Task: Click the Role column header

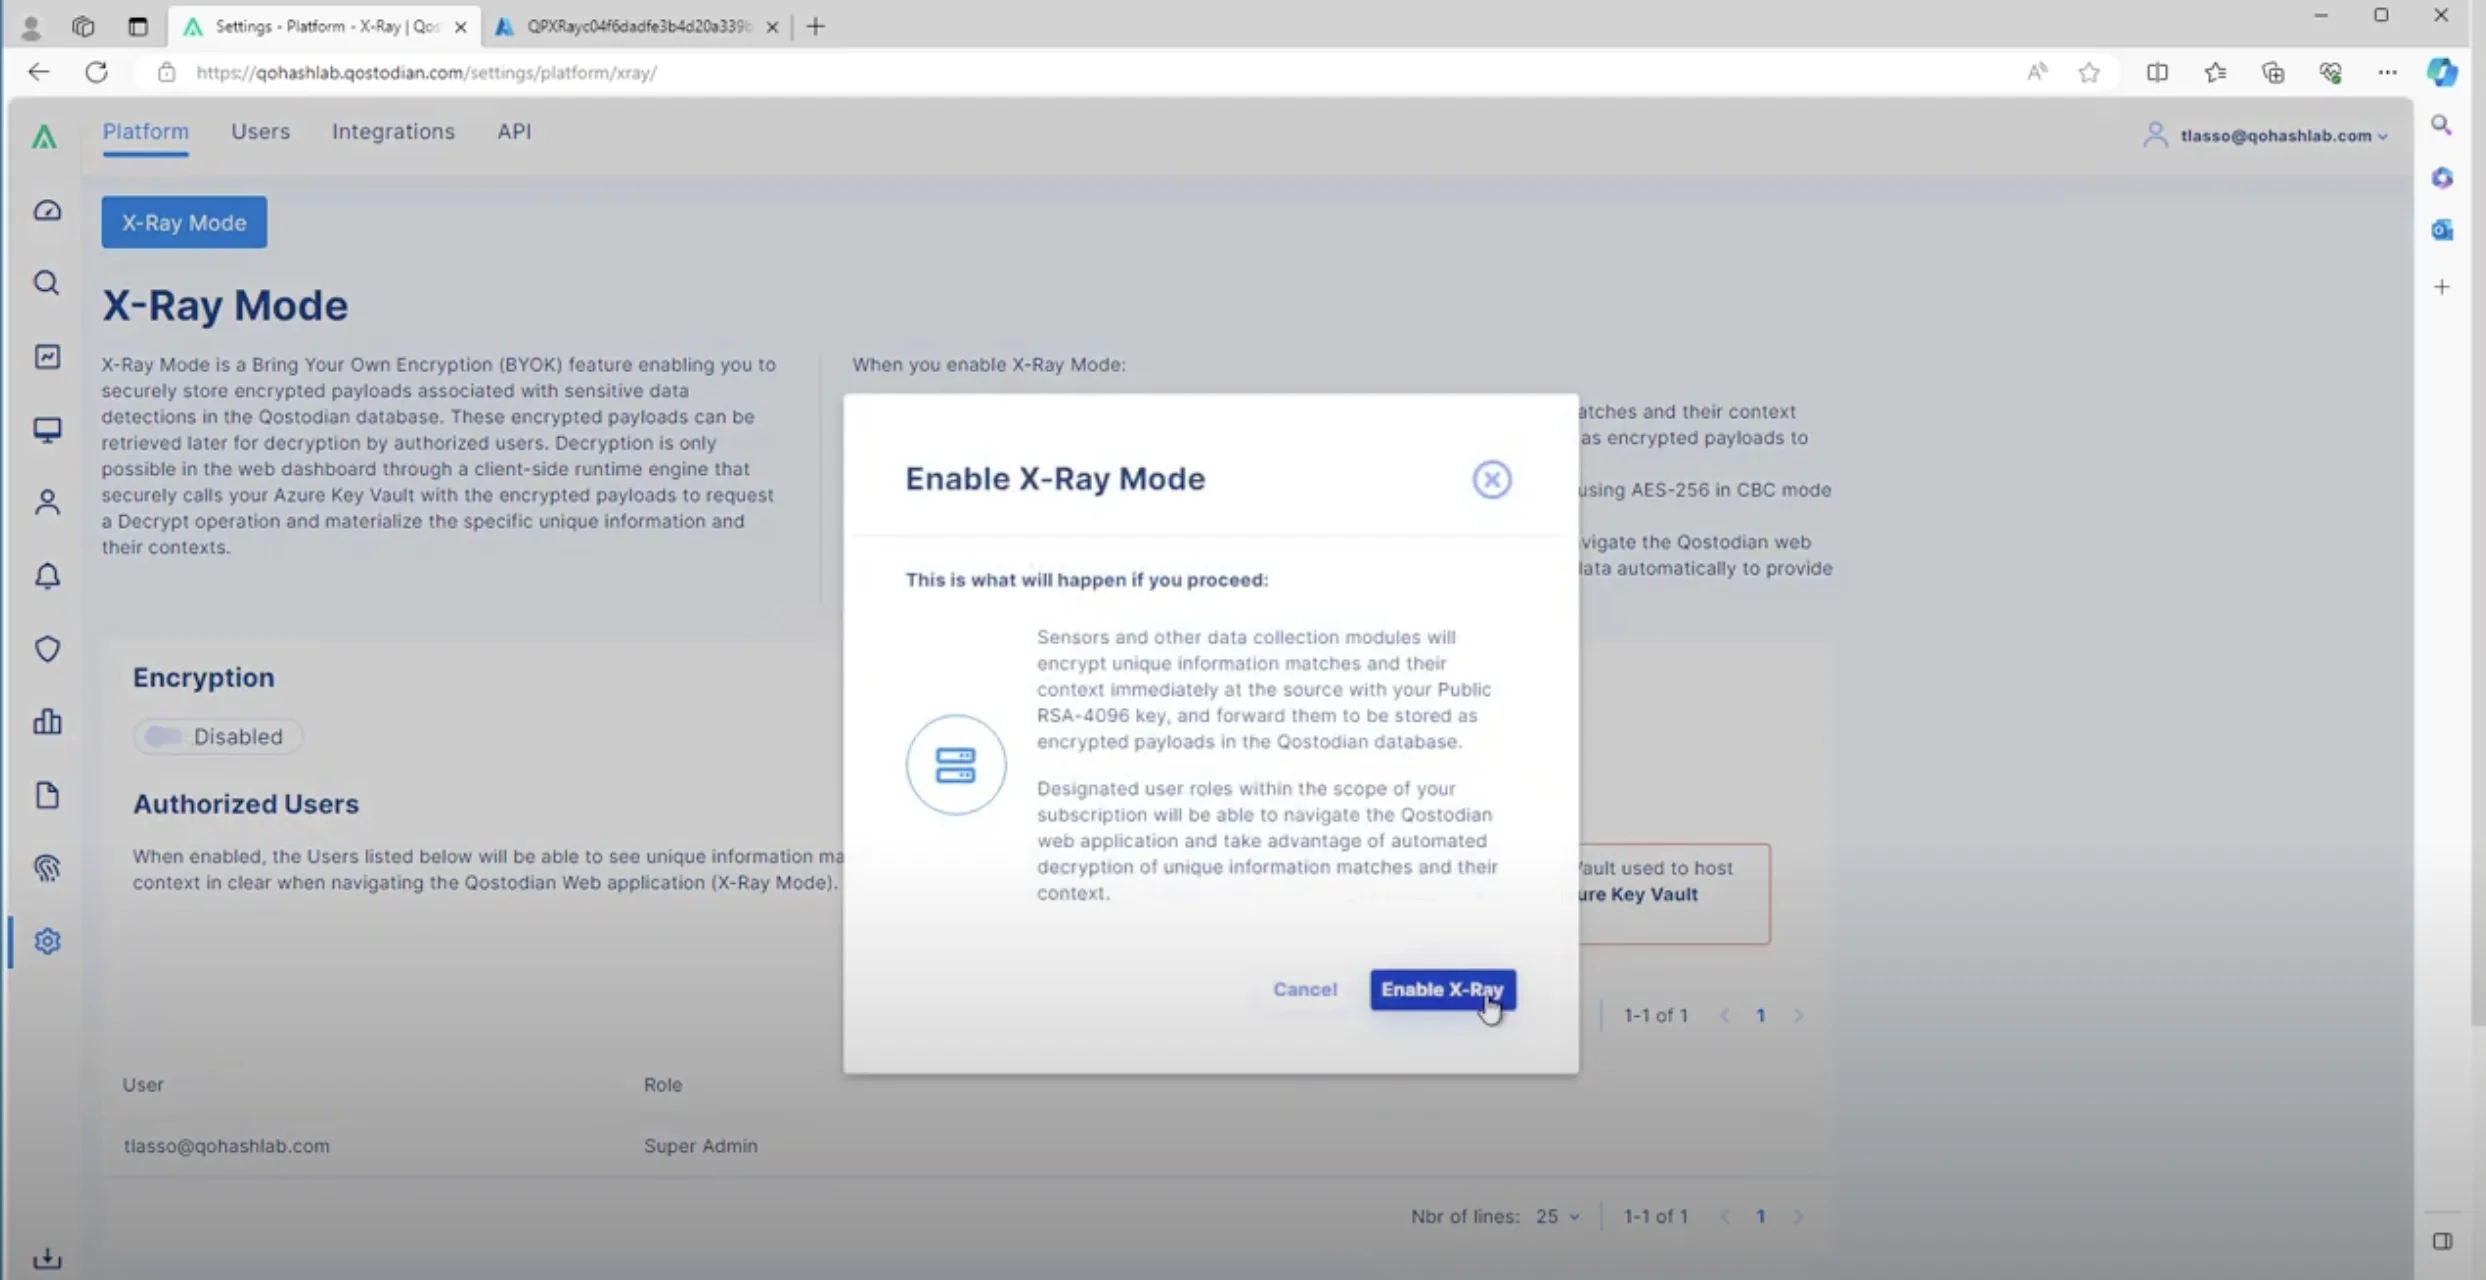Action: [662, 1085]
